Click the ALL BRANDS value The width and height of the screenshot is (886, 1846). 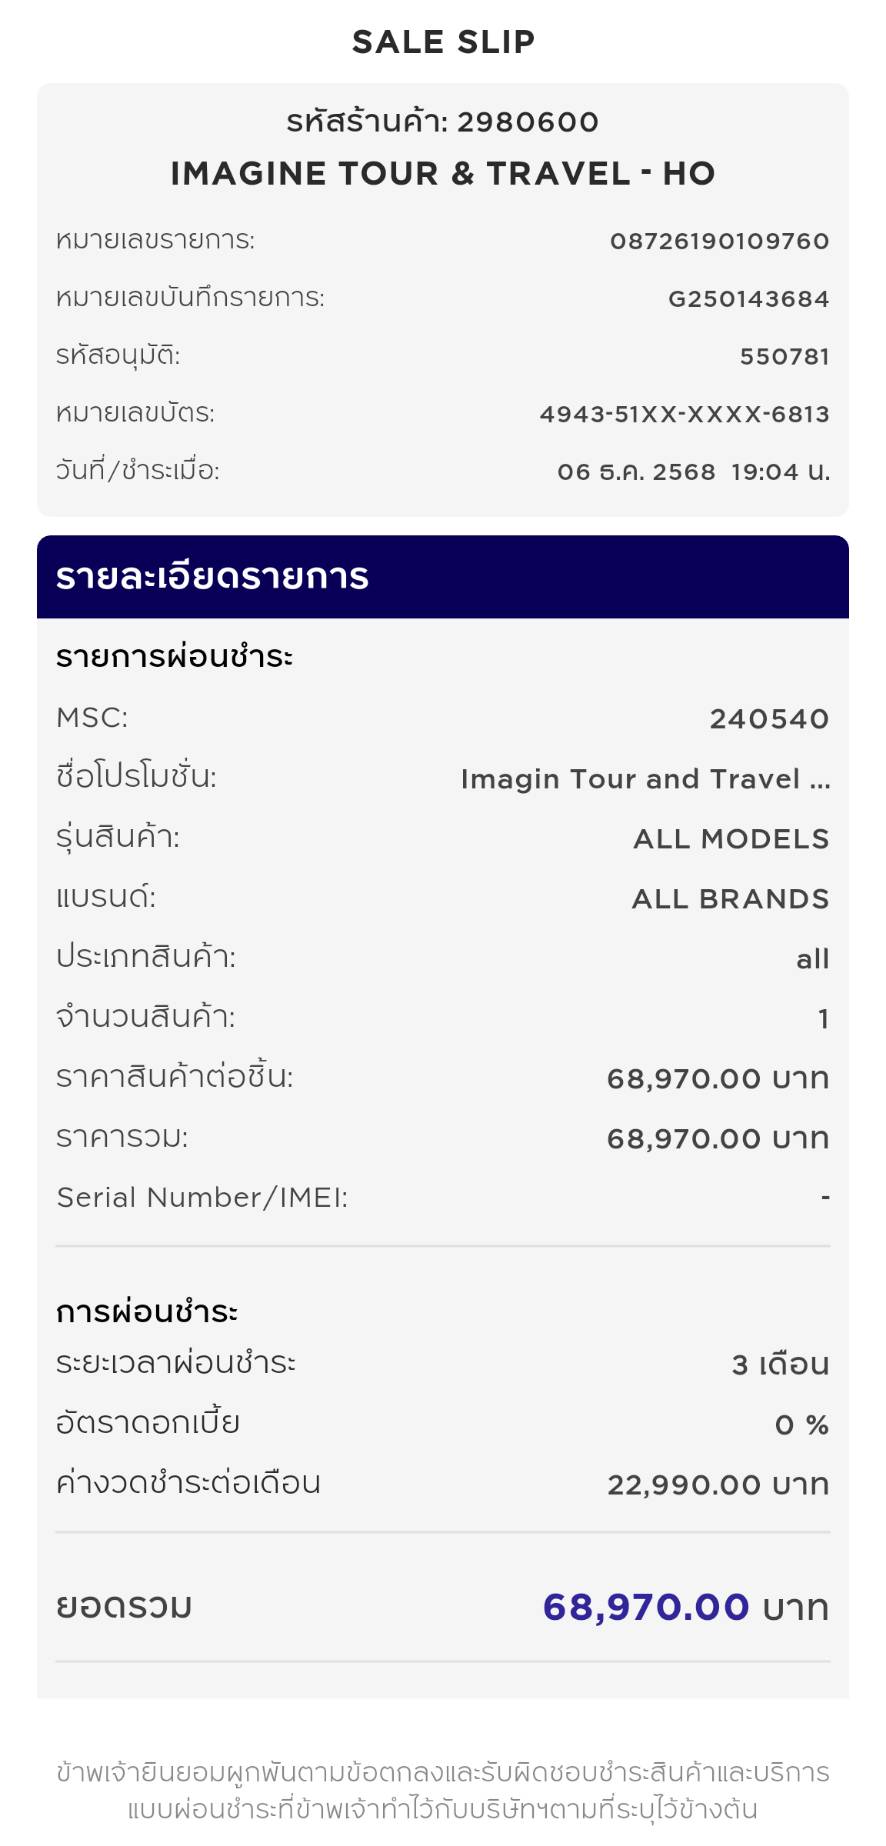(x=730, y=899)
